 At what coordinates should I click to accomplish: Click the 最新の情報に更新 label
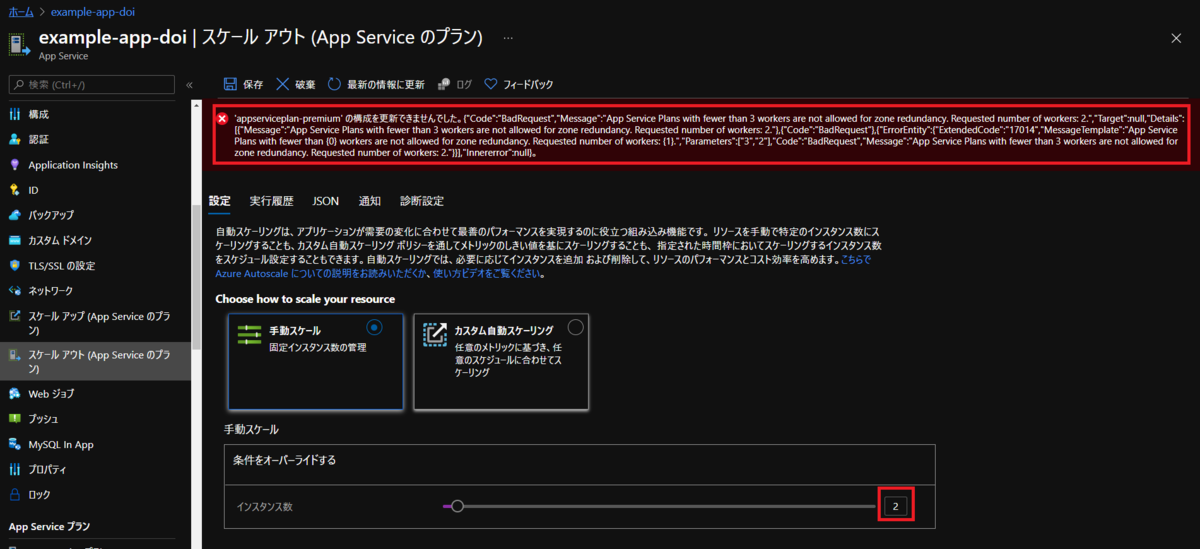click(385, 85)
